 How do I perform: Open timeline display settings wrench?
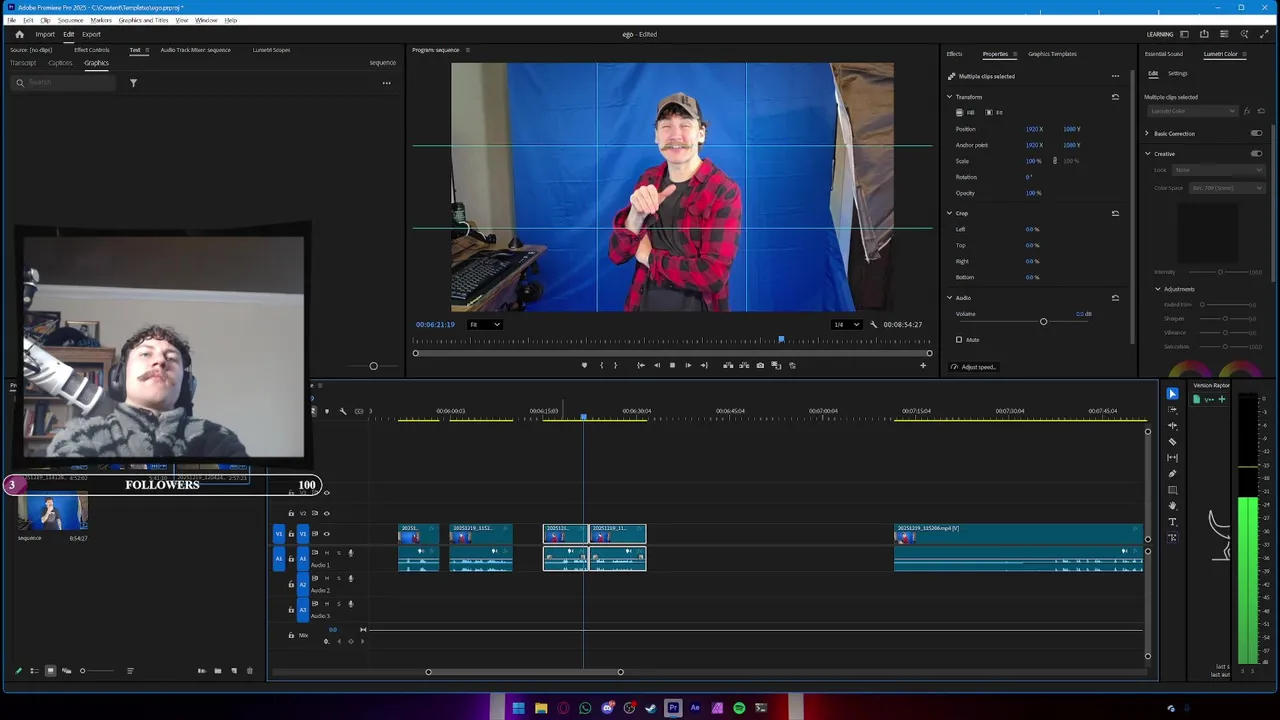point(342,411)
